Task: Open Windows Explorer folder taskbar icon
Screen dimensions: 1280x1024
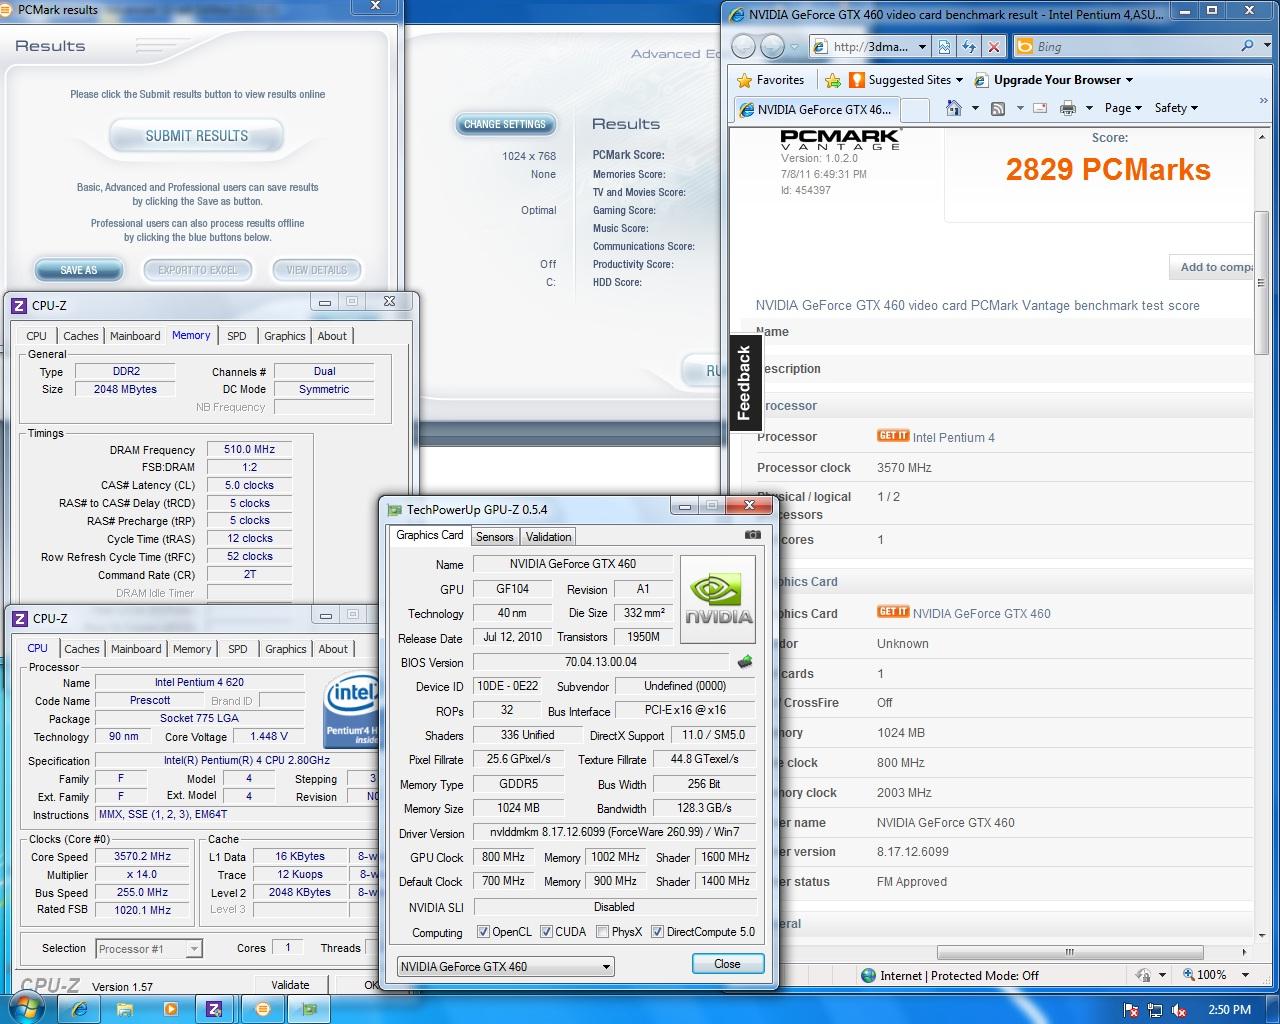Action: 125,1009
